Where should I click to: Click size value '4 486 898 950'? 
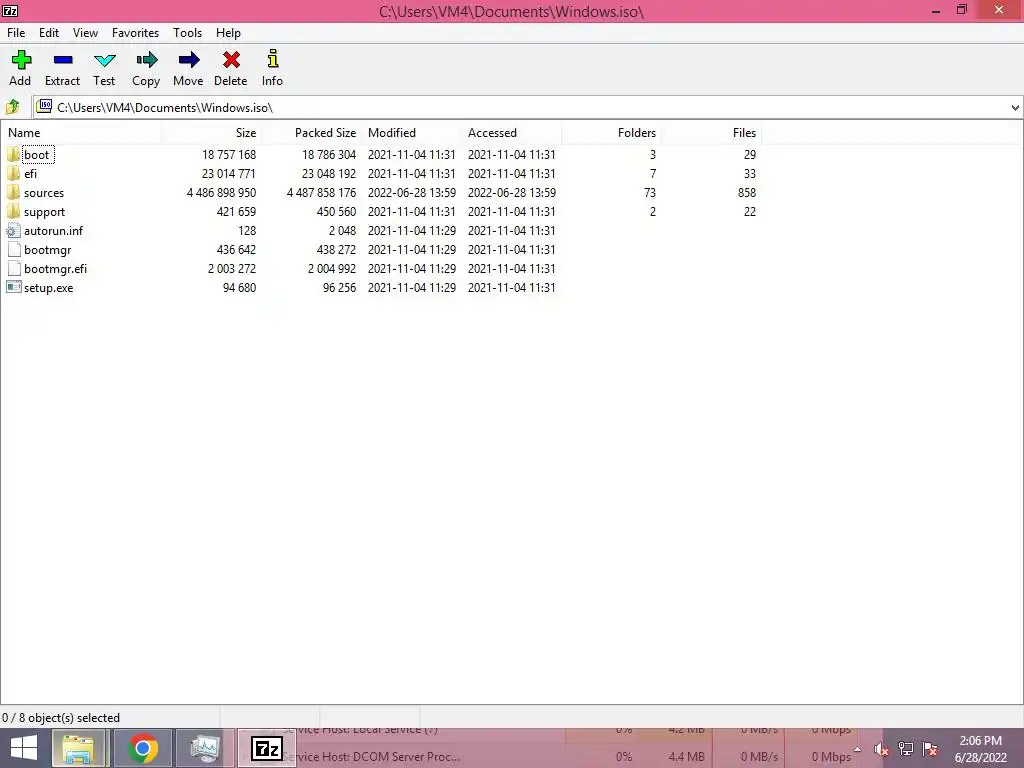click(221, 193)
